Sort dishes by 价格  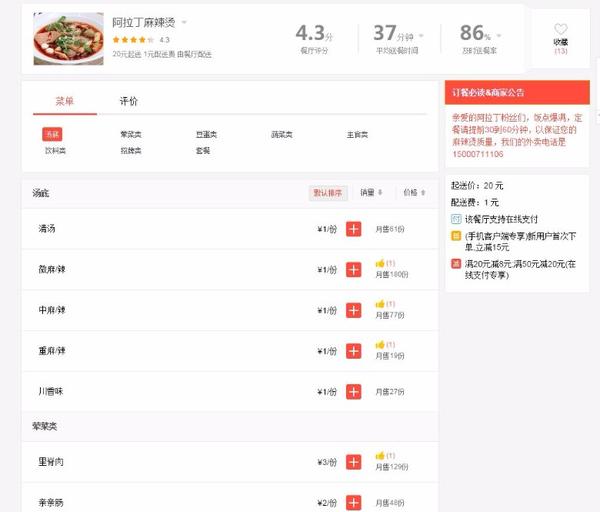[x=414, y=192]
